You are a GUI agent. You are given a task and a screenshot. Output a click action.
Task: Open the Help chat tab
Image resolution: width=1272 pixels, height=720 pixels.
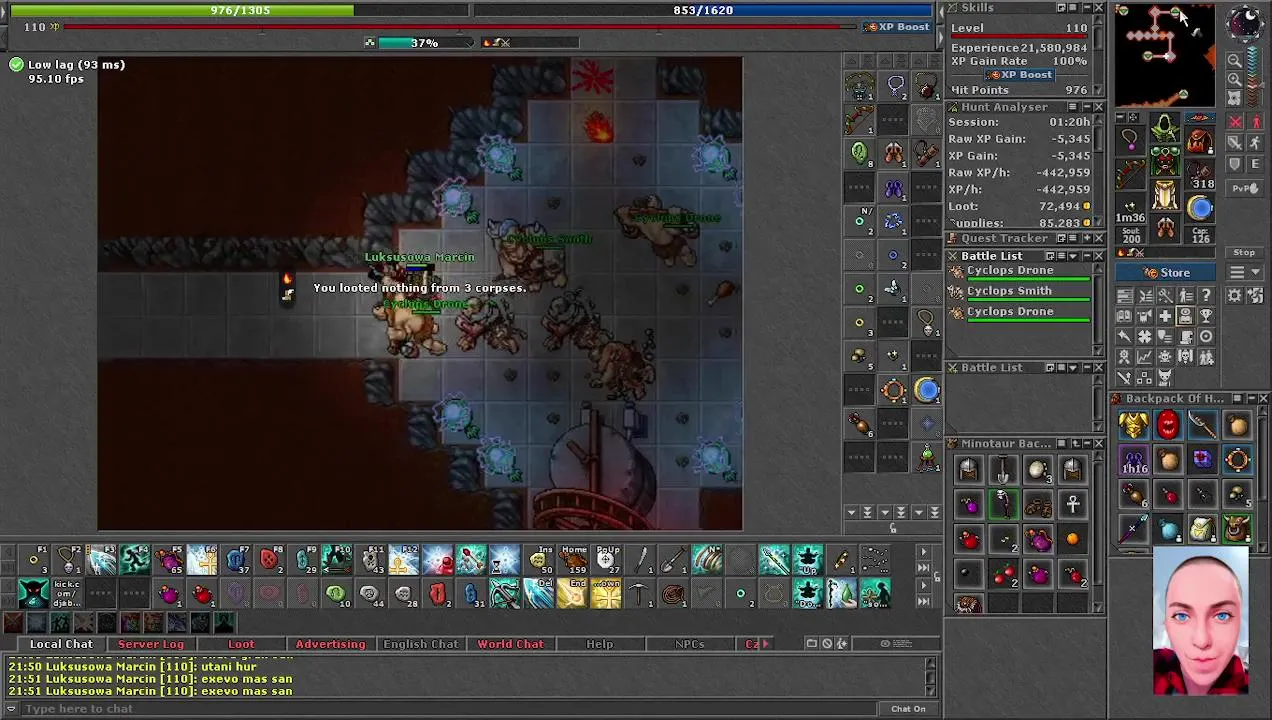point(599,644)
